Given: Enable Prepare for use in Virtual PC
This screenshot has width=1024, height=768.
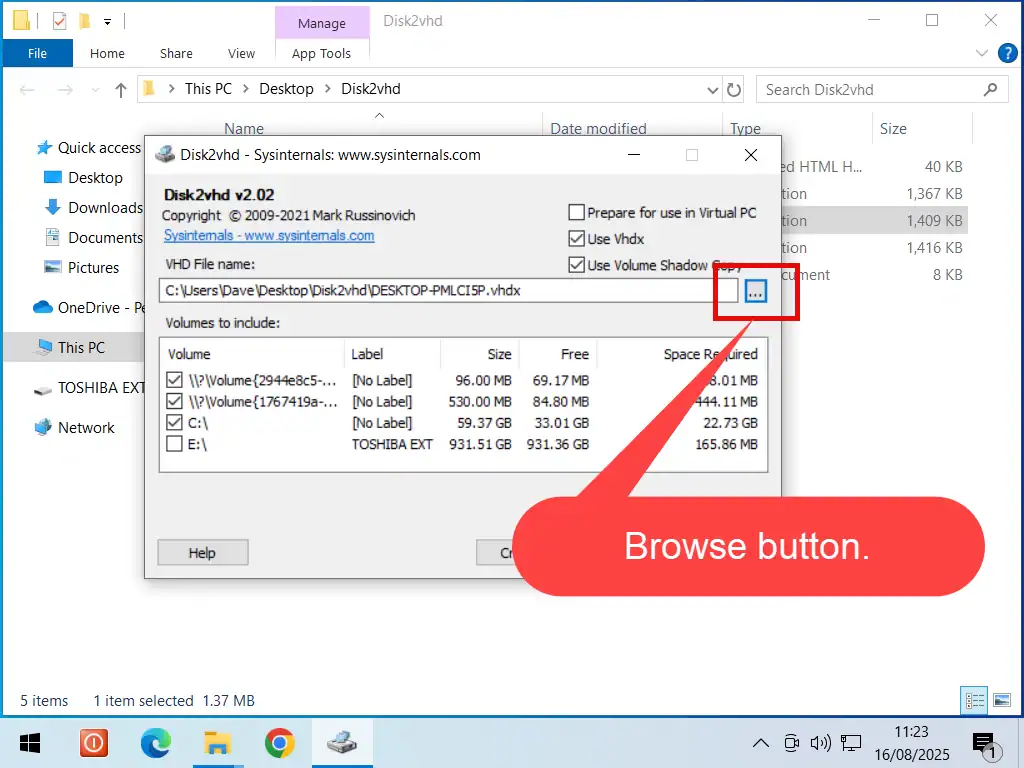Looking at the screenshot, I should (576, 212).
